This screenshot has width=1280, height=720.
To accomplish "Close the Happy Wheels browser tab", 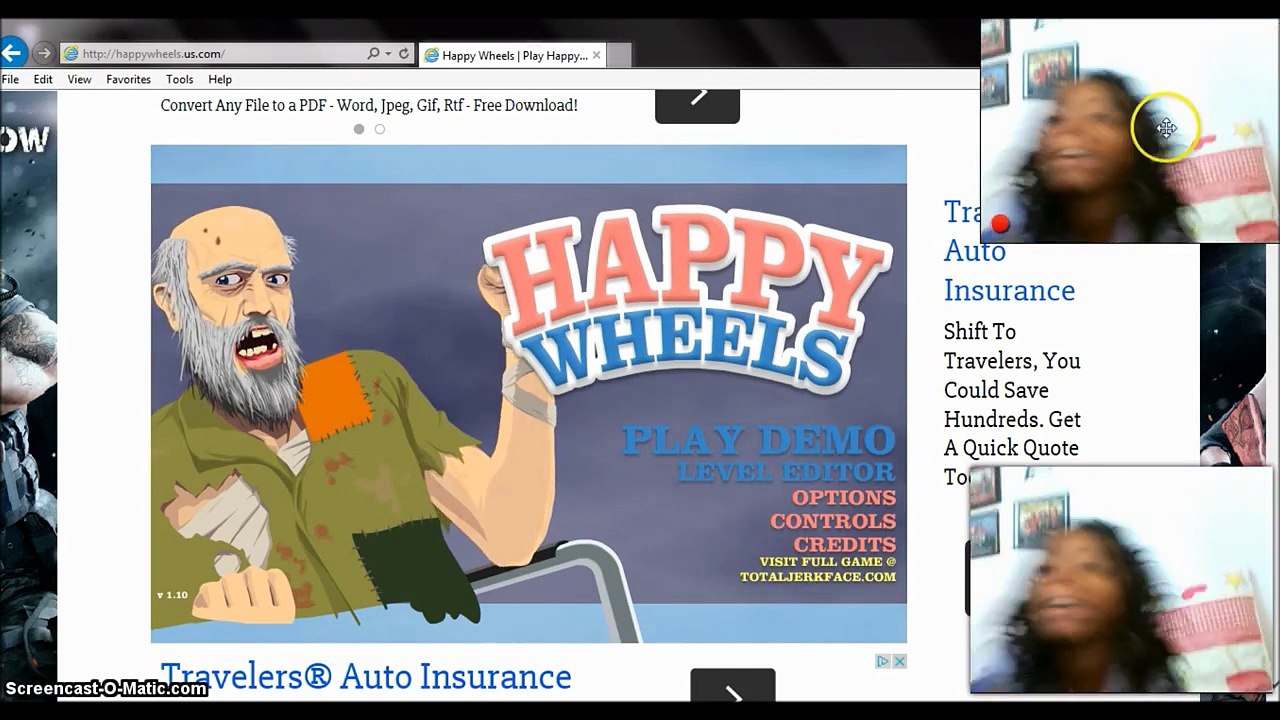I will pos(597,55).
